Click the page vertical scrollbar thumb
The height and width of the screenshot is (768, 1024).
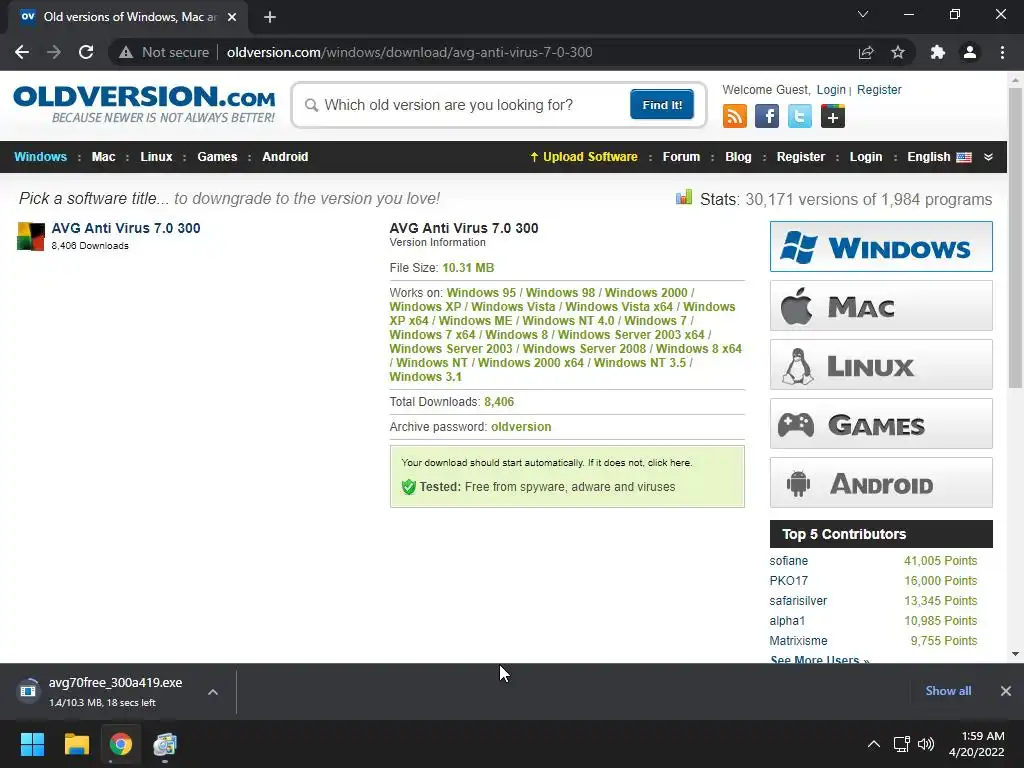[x=1015, y=238]
